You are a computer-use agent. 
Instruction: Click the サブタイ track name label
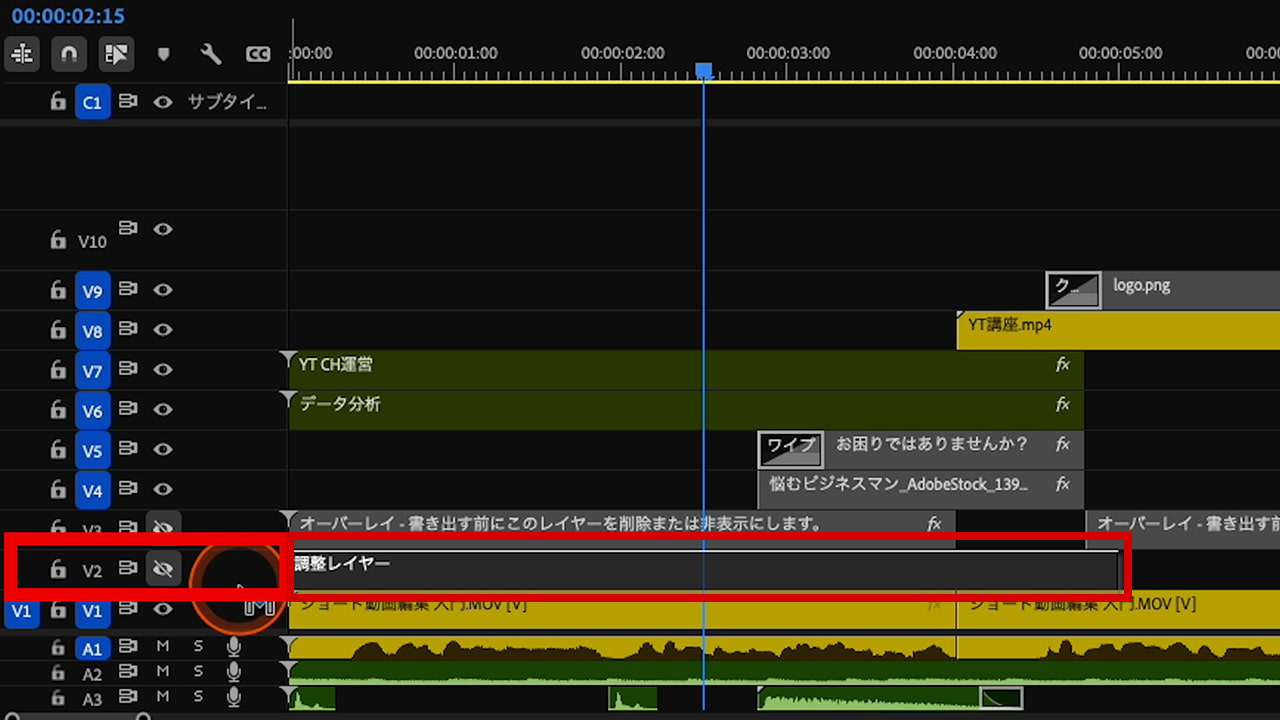click(228, 102)
